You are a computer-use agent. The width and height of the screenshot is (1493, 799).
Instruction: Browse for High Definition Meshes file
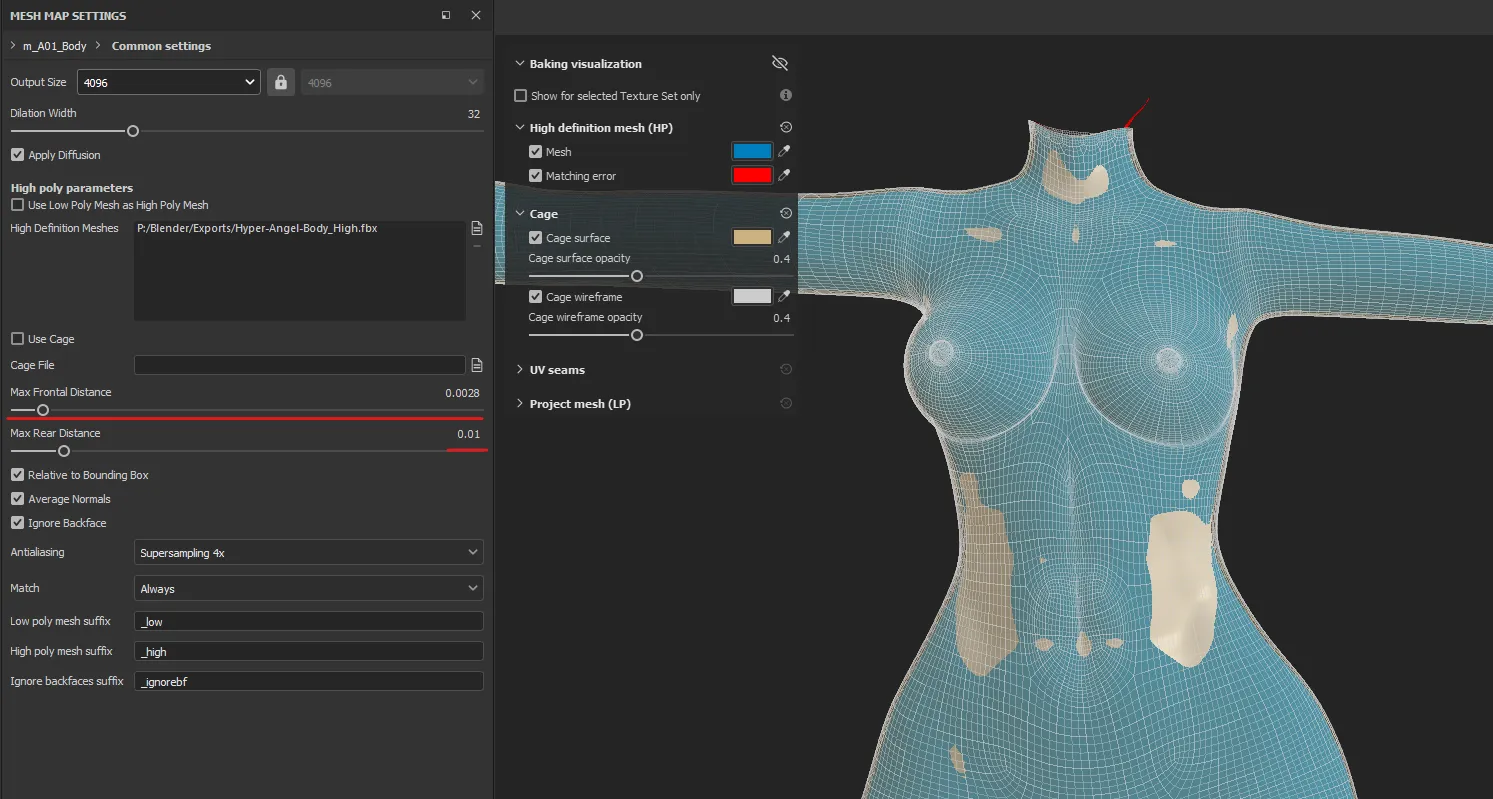click(477, 228)
